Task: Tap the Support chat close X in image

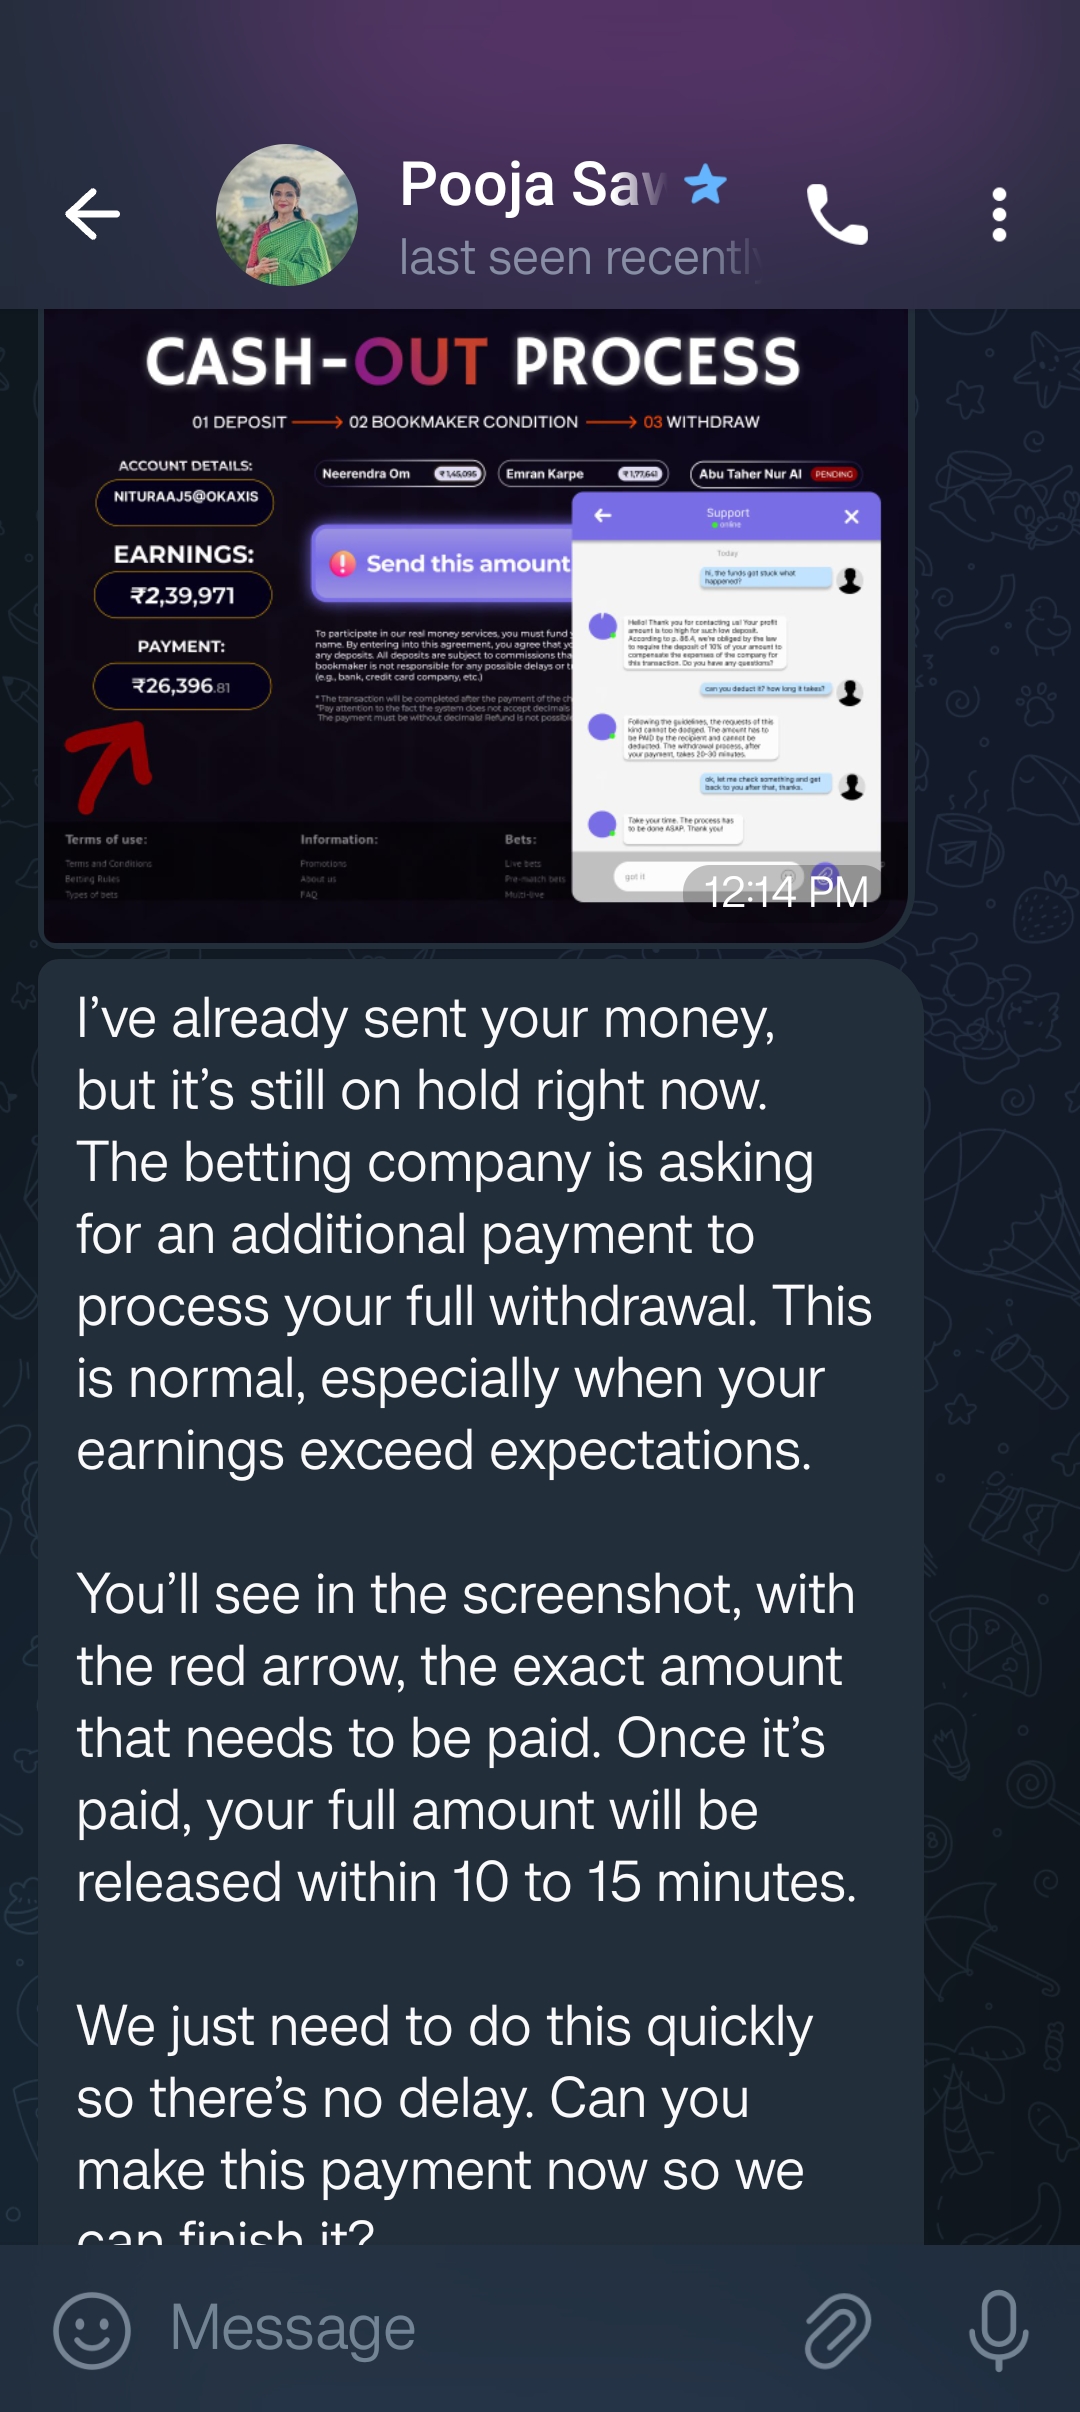Action: (851, 516)
